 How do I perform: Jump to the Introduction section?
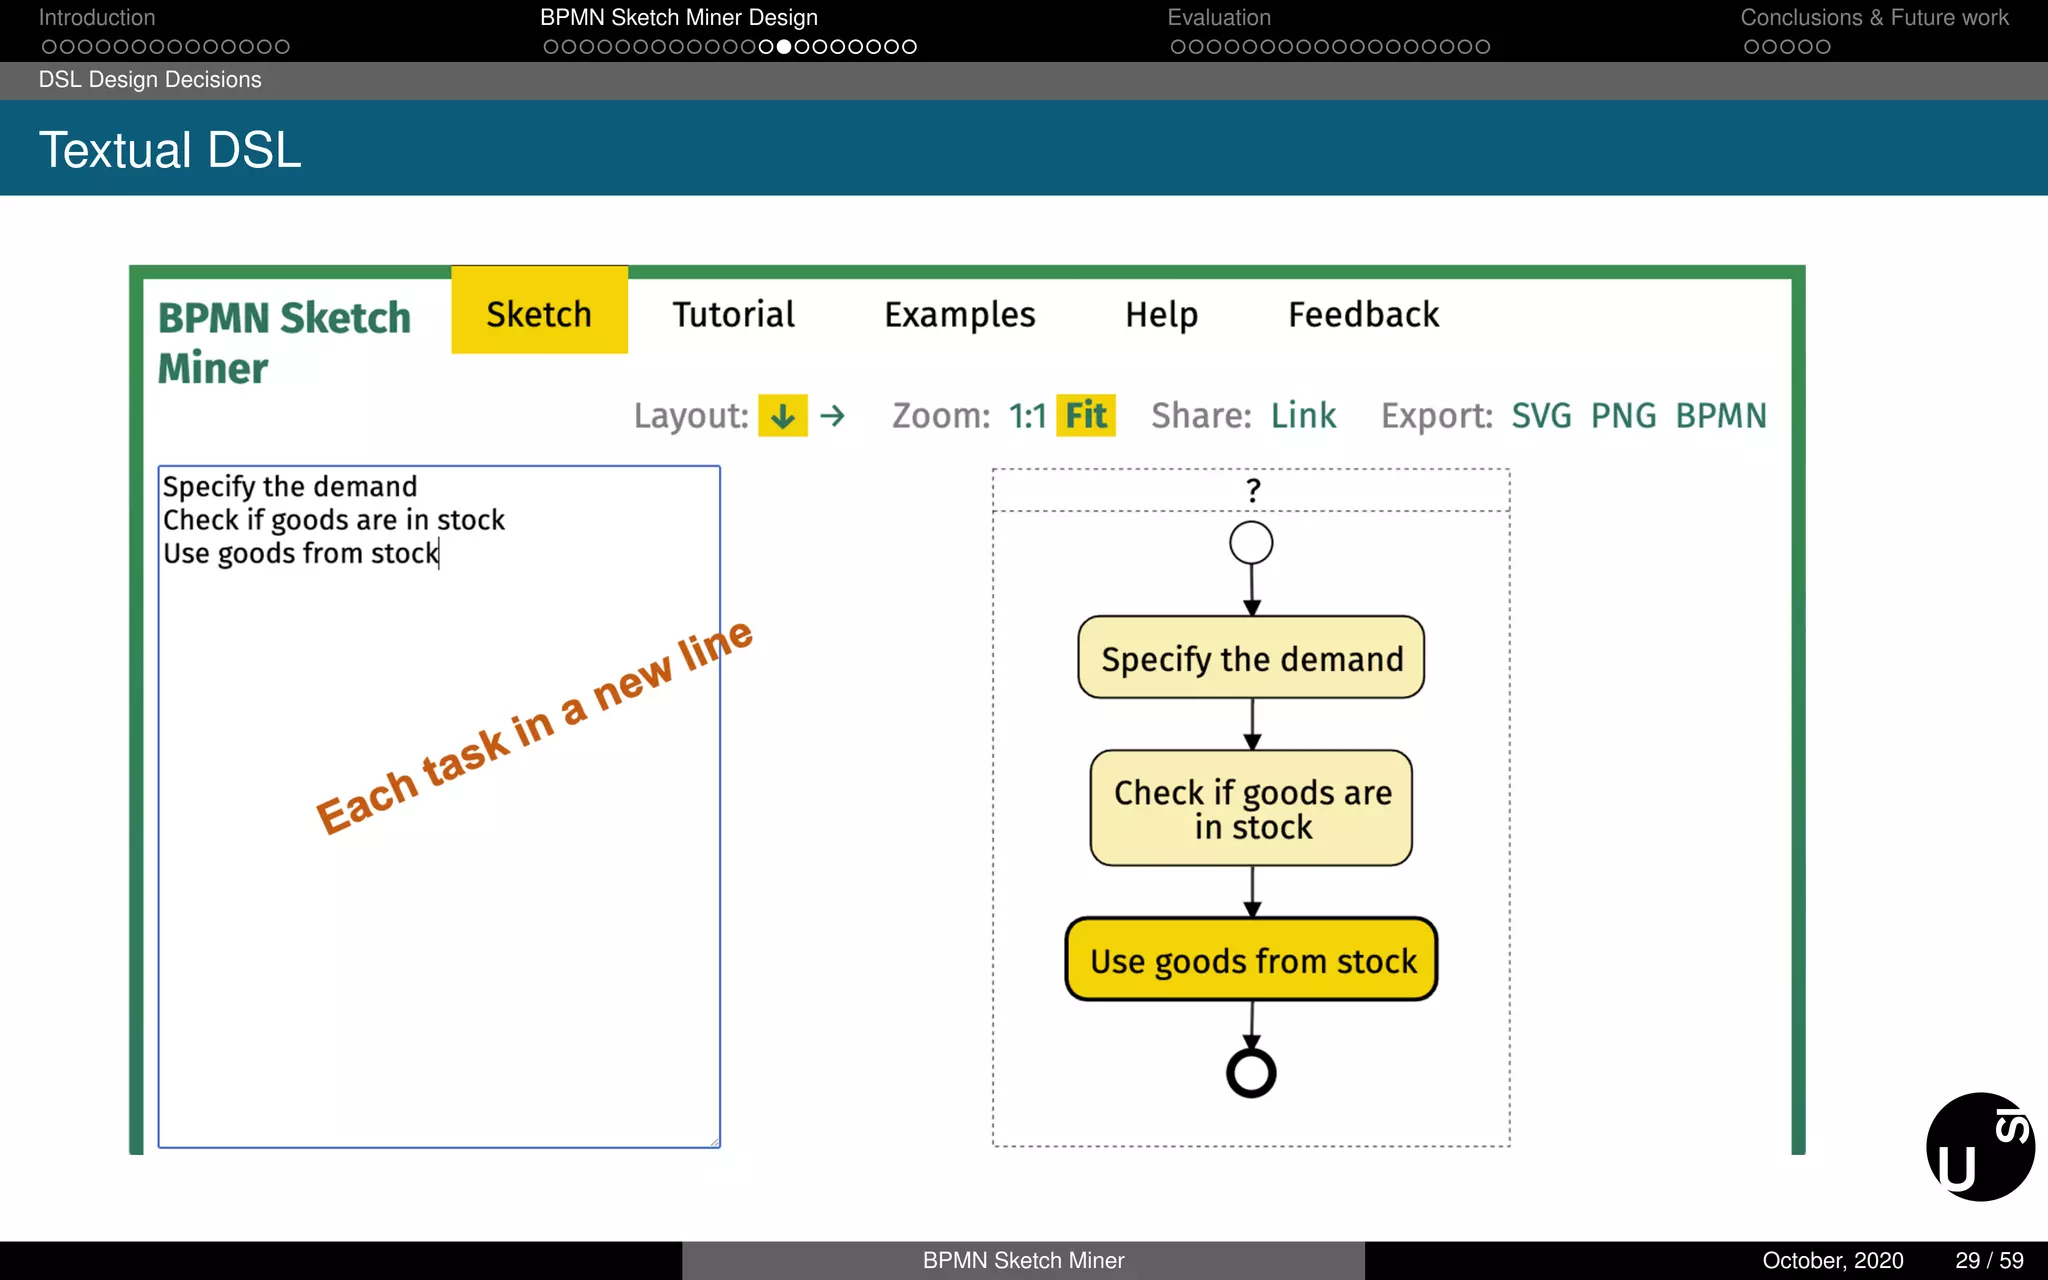click(x=97, y=18)
